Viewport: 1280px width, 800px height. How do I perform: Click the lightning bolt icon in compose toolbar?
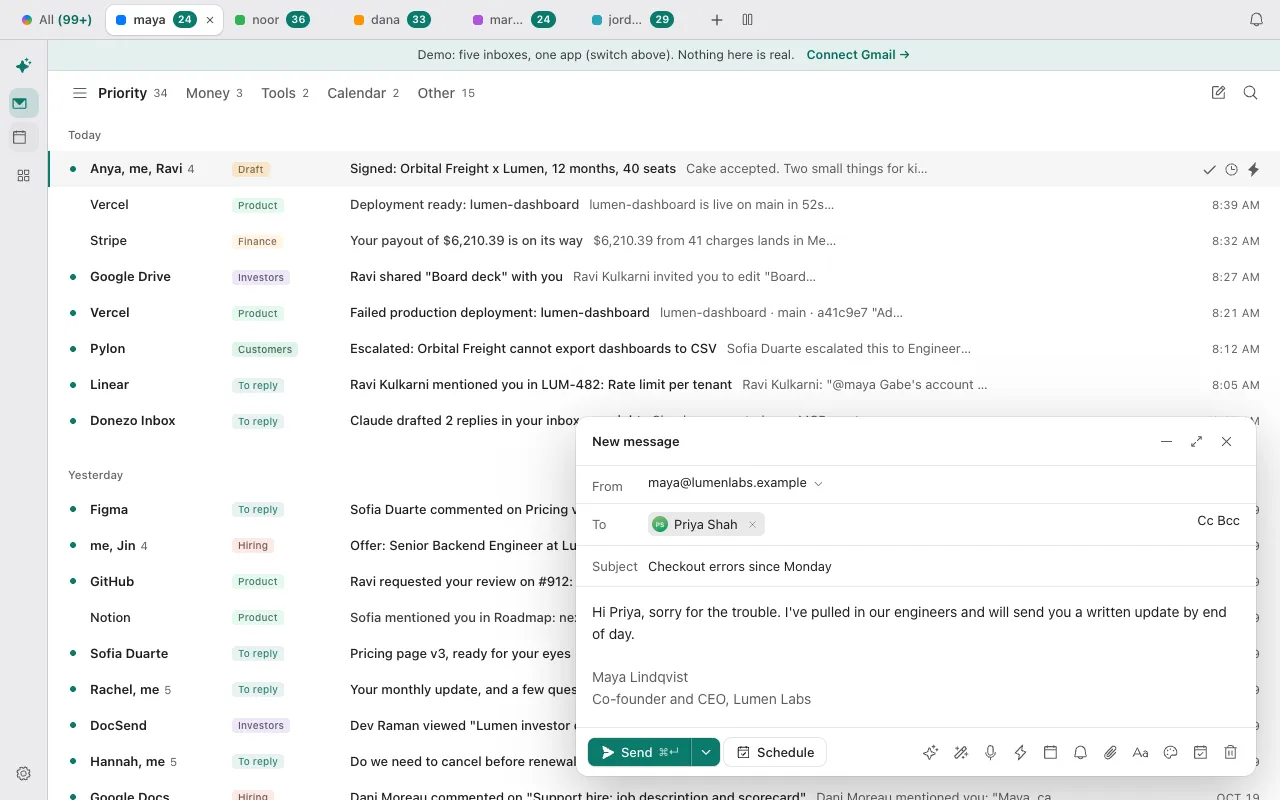[1020, 753]
